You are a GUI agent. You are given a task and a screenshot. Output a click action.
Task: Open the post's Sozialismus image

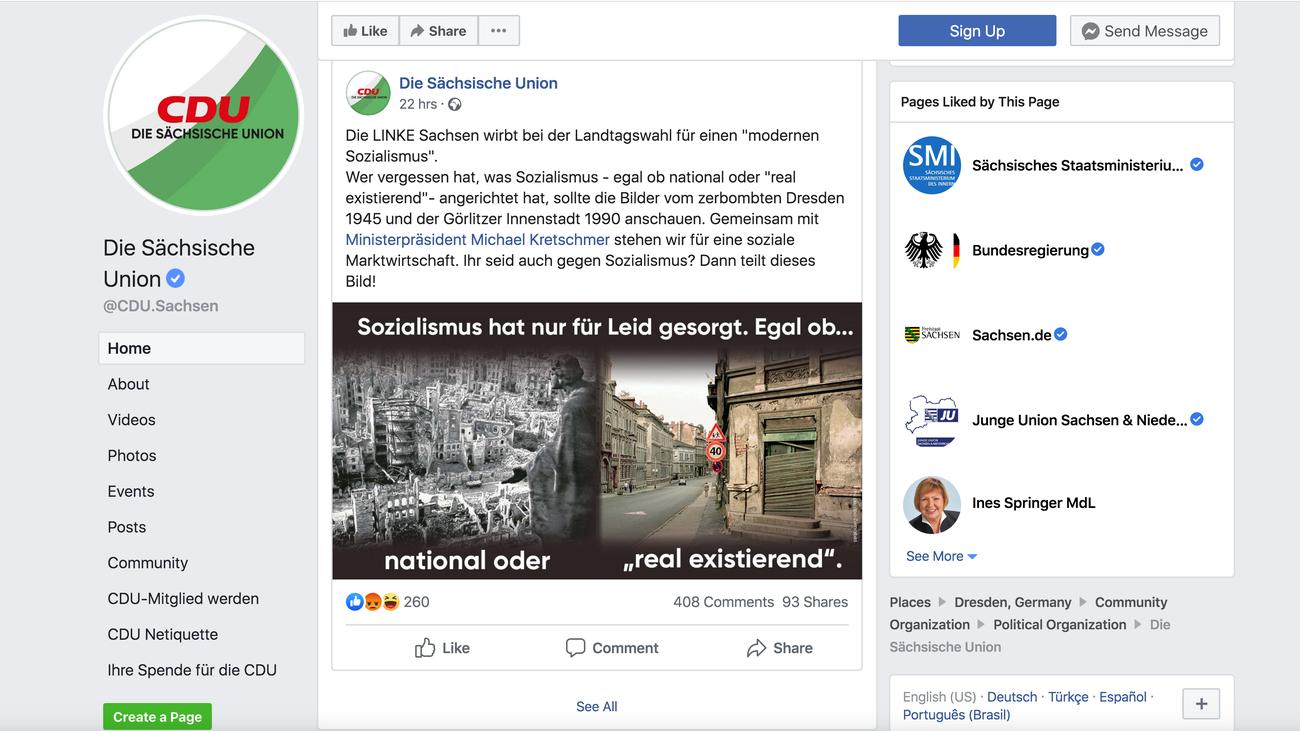[x=597, y=441]
